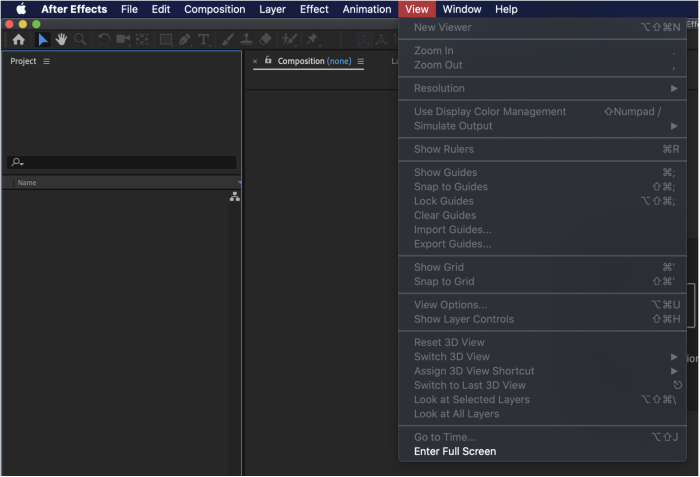Open the Window menu

(462, 9)
